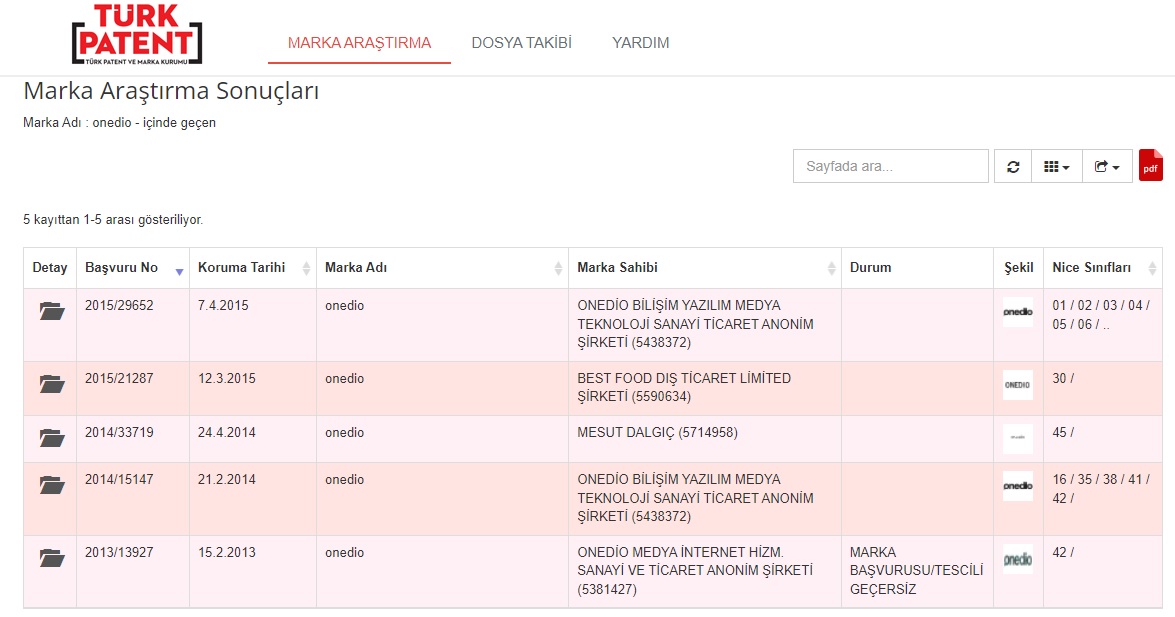Viewport: 1175px width, 617px height.
Task: Click the Şekil column header
Action: point(1018,268)
